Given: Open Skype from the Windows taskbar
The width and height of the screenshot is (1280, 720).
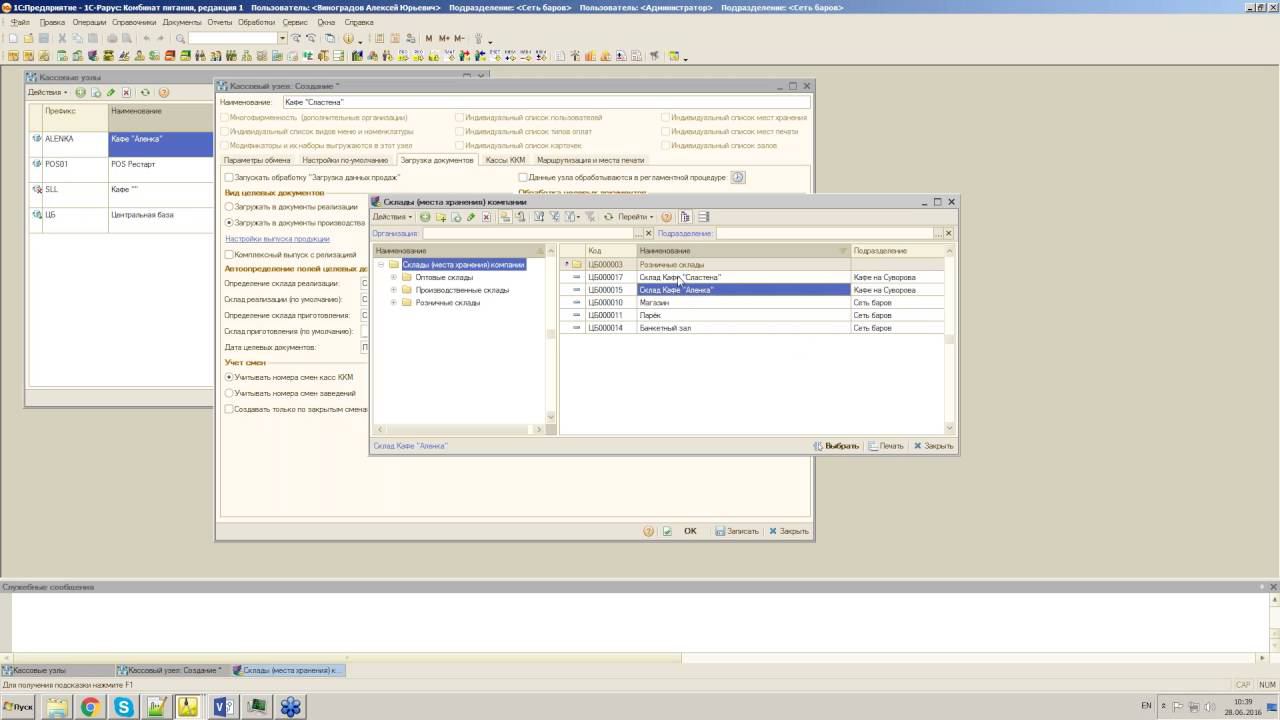Looking at the screenshot, I should pos(124,707).
